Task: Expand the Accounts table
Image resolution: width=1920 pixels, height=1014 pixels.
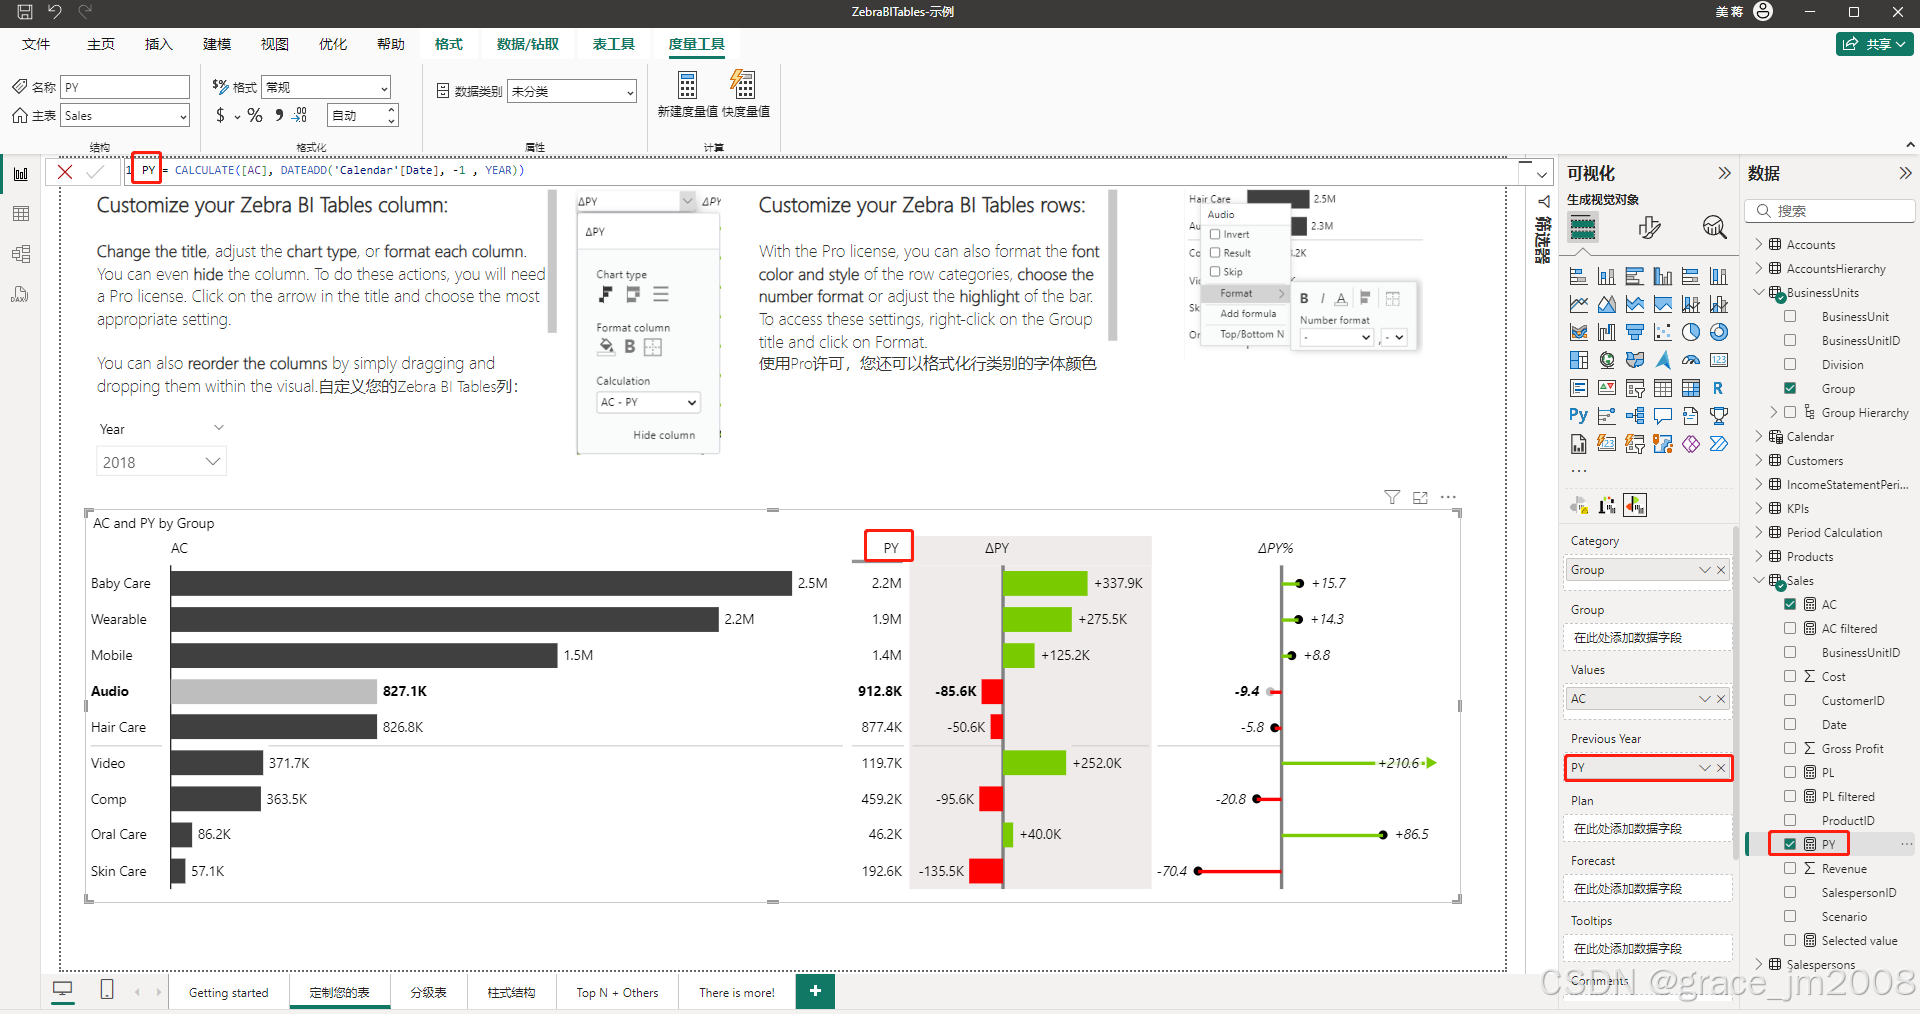Action: click(1759, 245)
